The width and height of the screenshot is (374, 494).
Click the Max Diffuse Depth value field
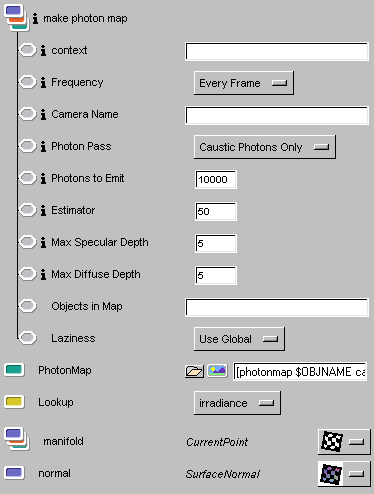[x=216, y=276]
